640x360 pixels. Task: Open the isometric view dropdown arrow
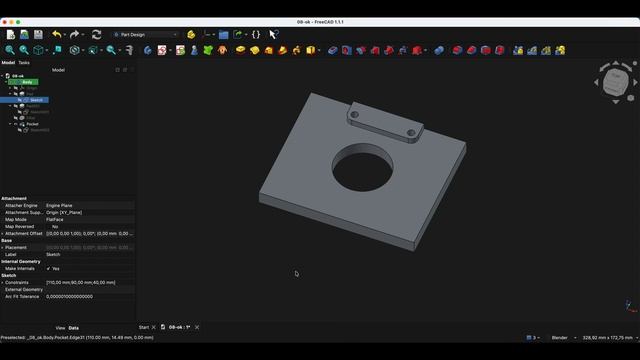coord(46,51)
